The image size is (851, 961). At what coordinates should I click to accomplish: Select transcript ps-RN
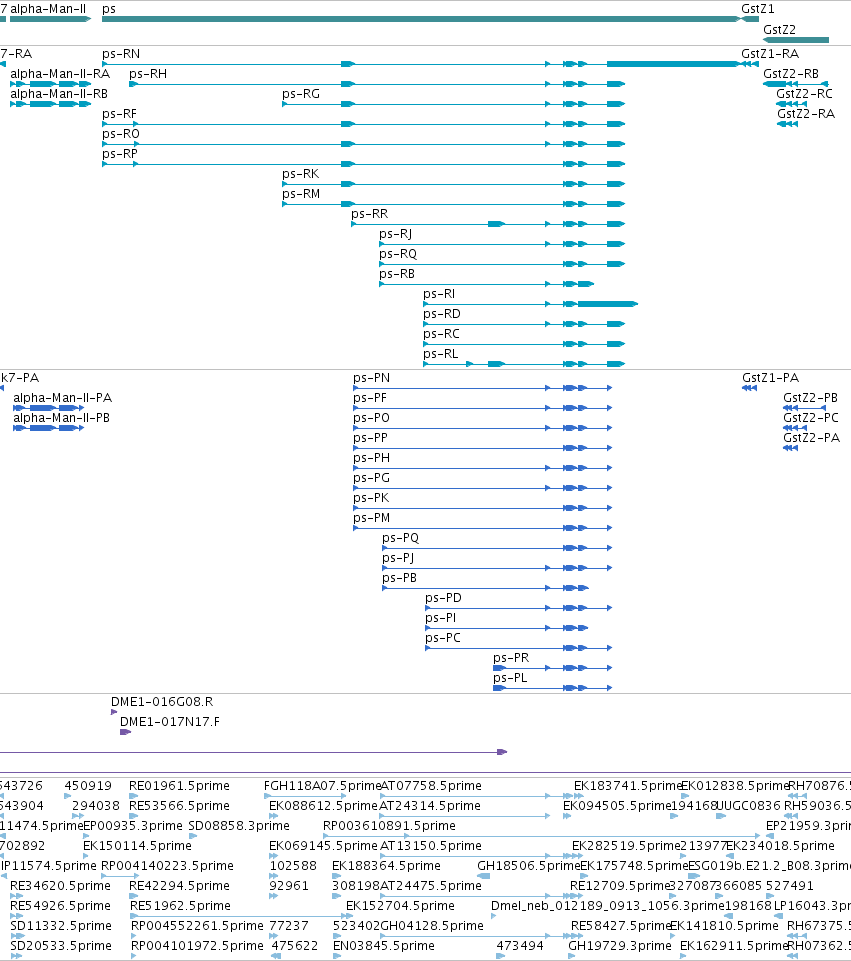coord(422,64)
